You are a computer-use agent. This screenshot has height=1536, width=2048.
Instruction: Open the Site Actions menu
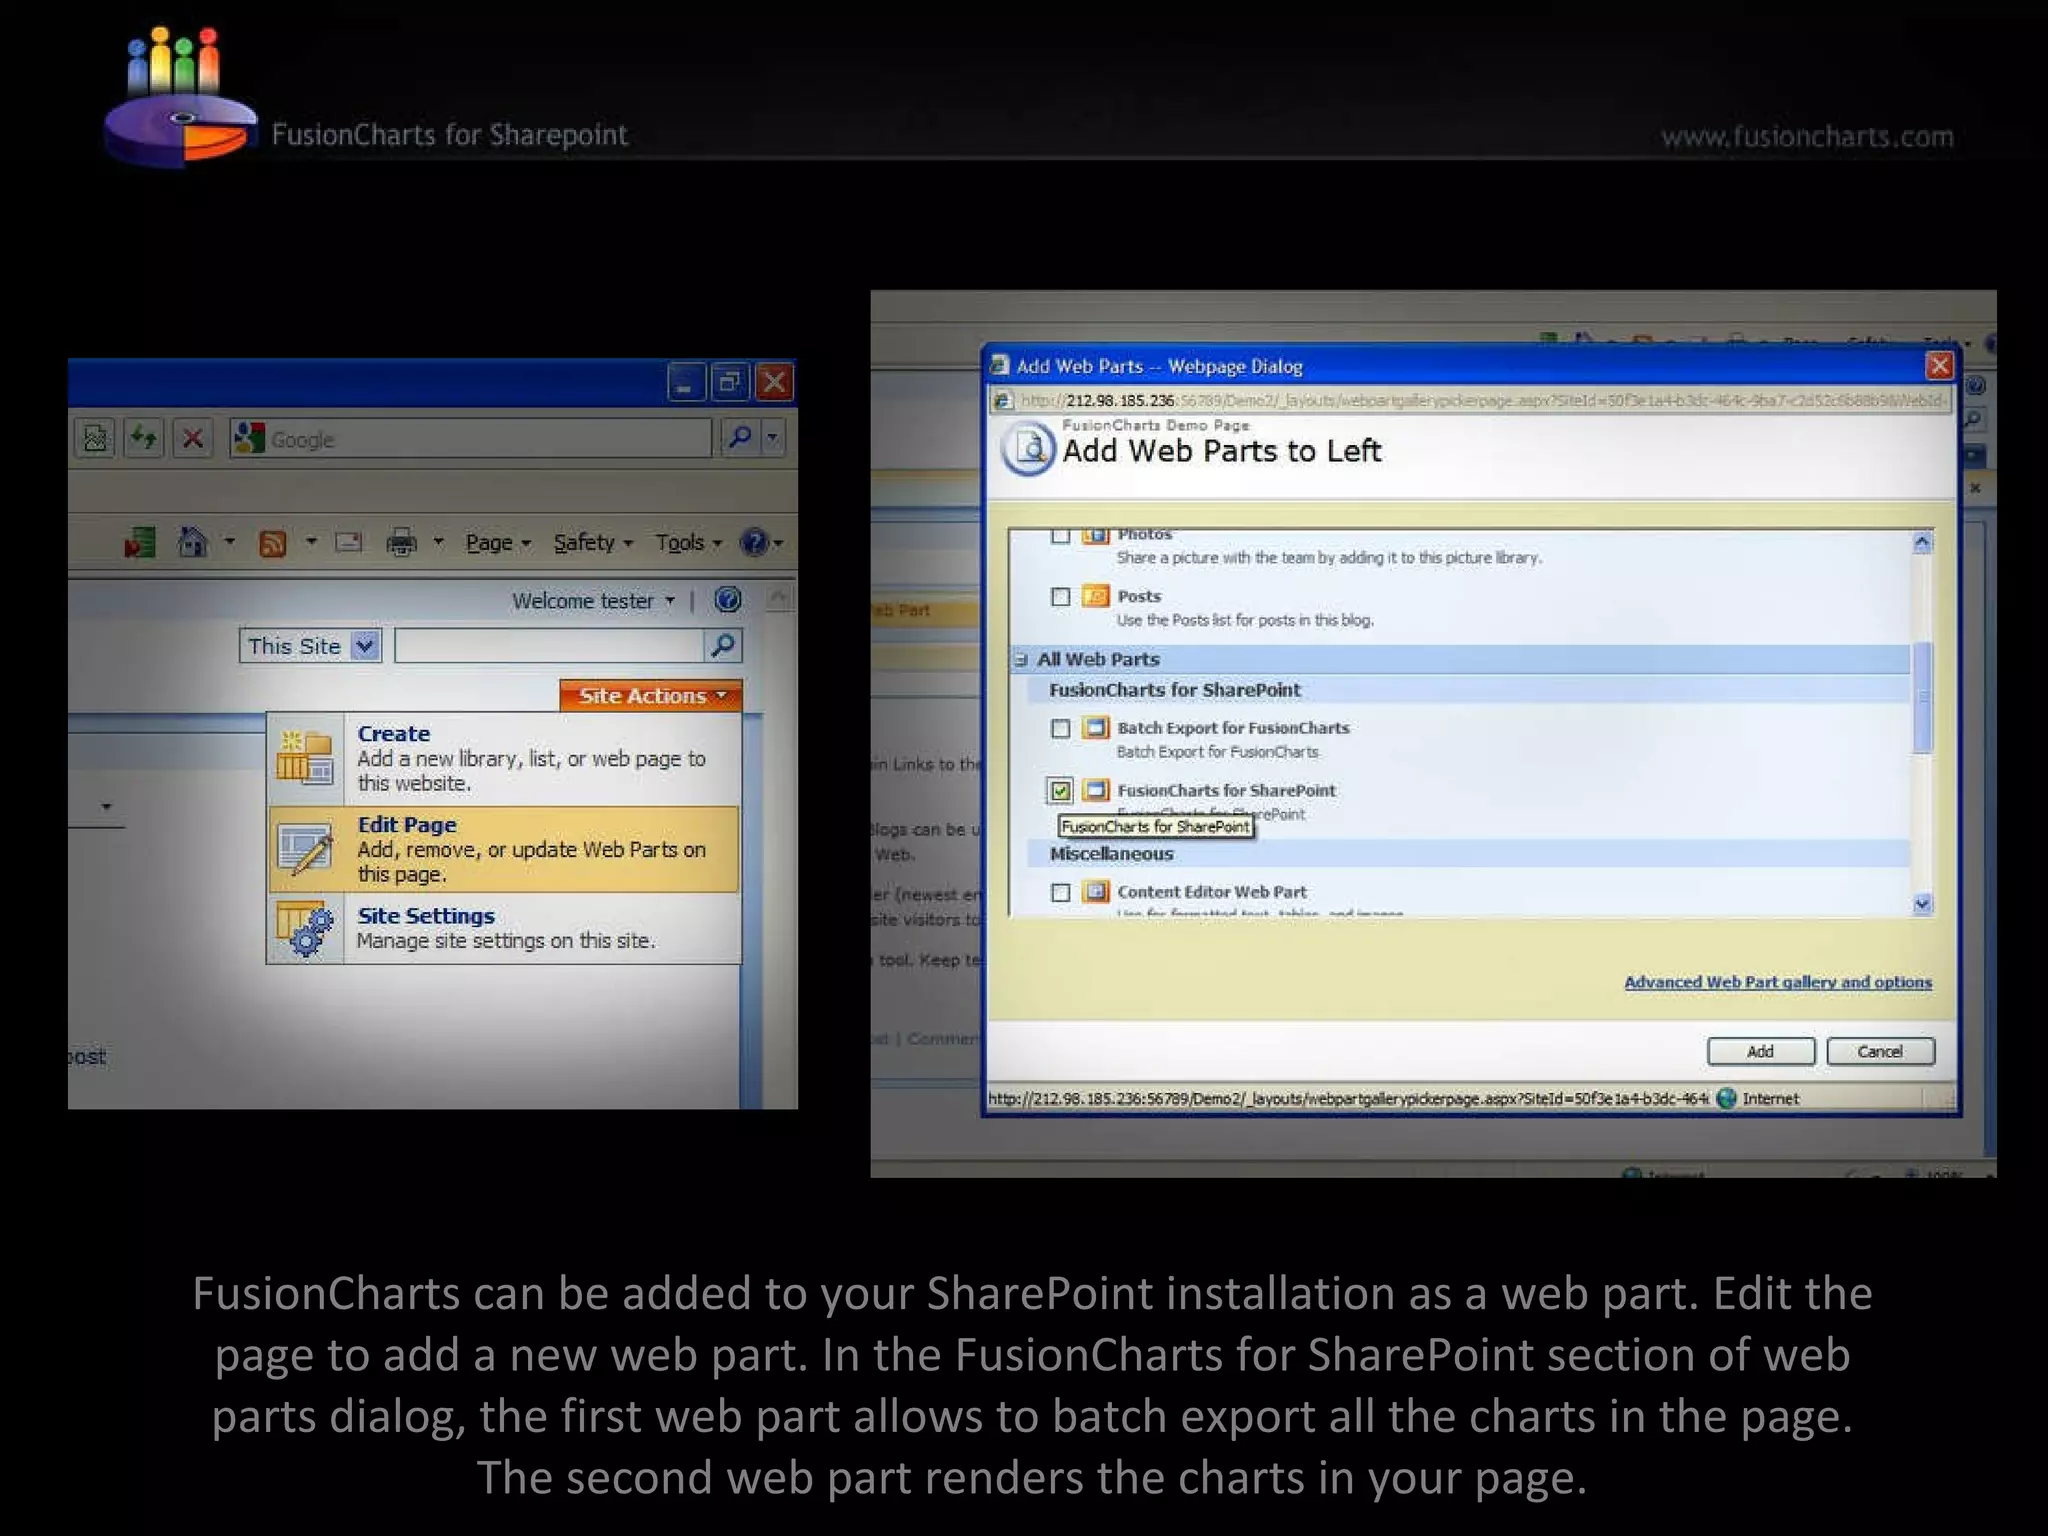(651, 696)
